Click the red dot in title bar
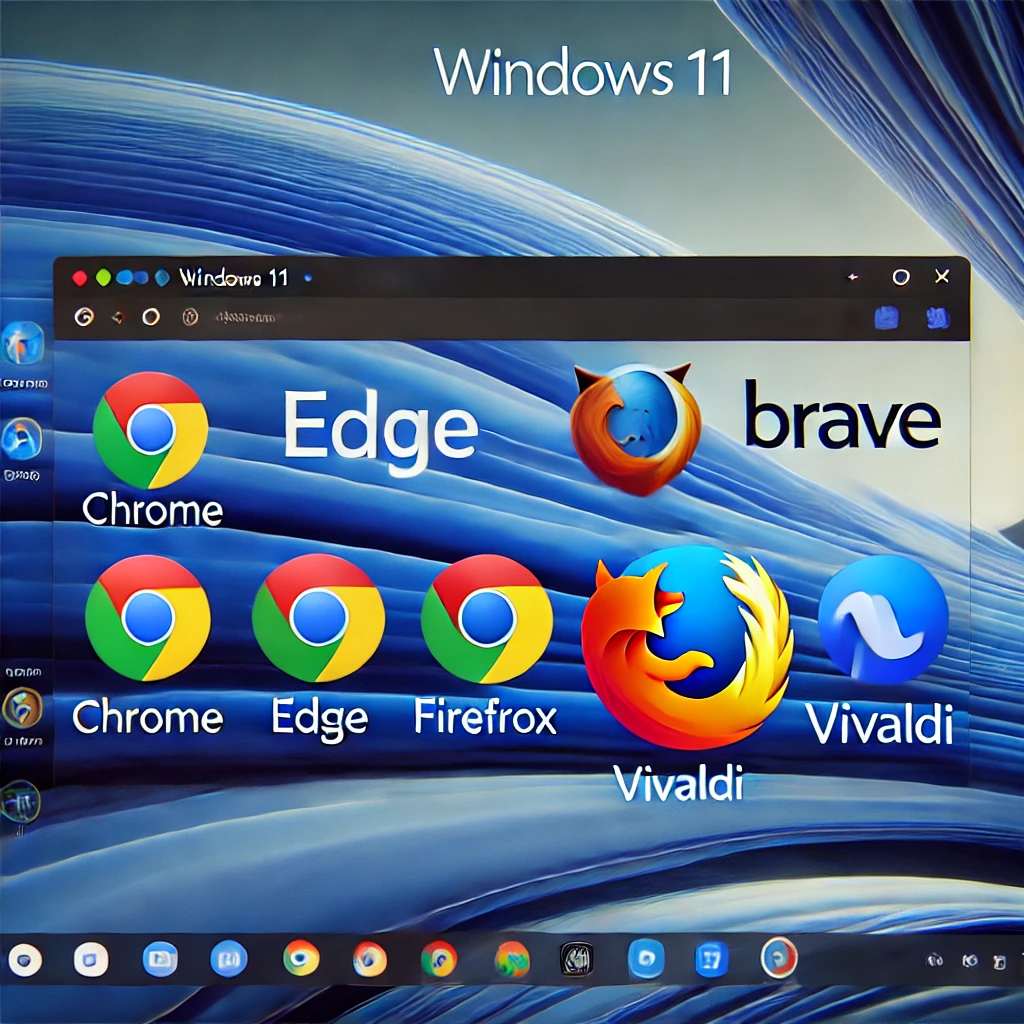The width and height of the screenshot is (1024, 1024). point(80,278)
